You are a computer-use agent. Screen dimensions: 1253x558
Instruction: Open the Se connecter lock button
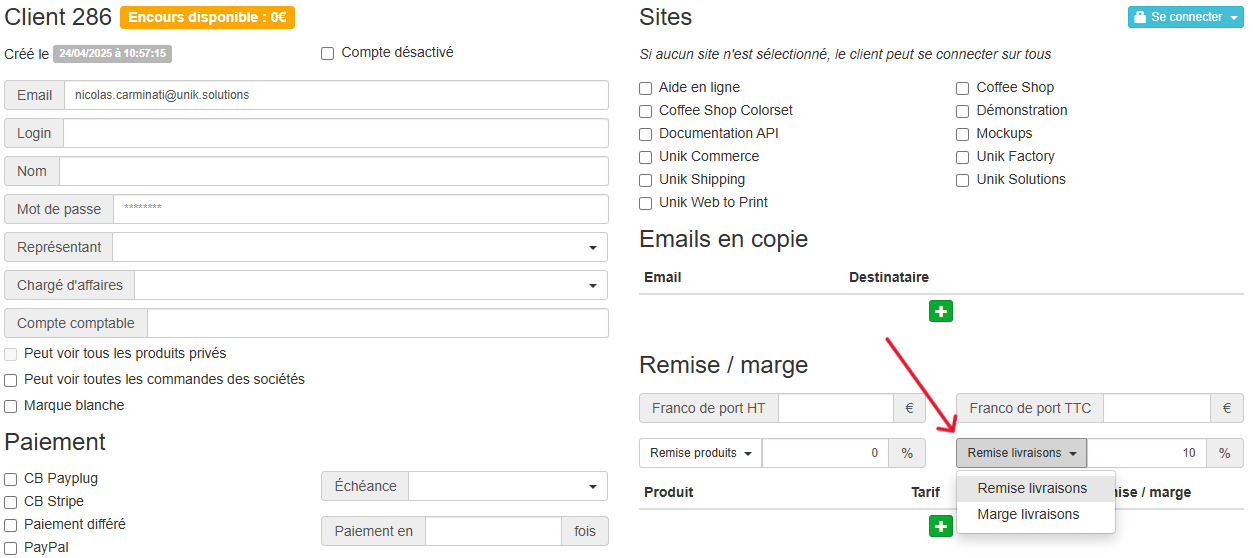click(1185, 17)
